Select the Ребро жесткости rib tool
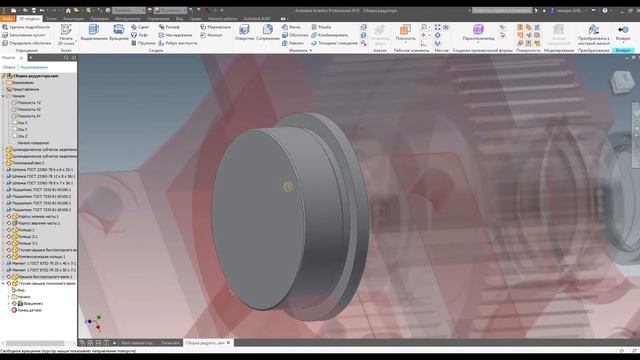This screenshot has width=640, height=360. (x=178, y=43)
